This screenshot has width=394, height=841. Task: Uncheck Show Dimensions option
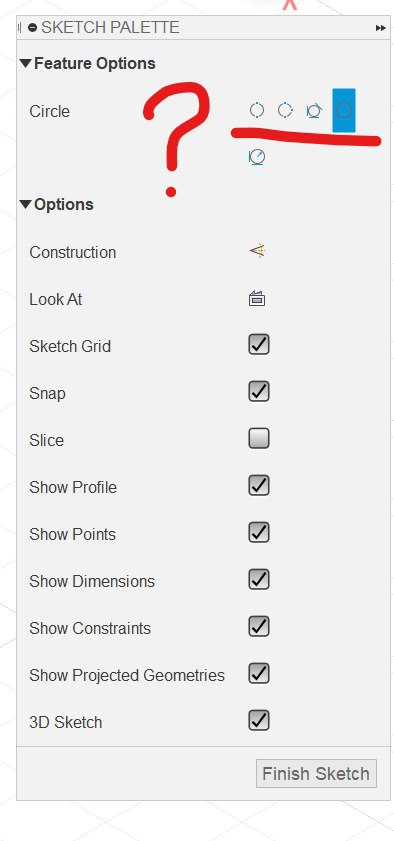259,580
